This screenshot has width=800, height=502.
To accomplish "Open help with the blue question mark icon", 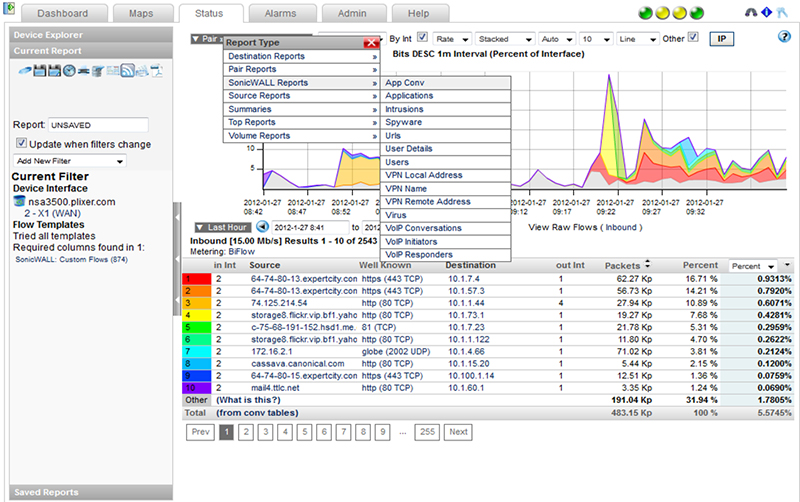I will (x=784, y=37).
